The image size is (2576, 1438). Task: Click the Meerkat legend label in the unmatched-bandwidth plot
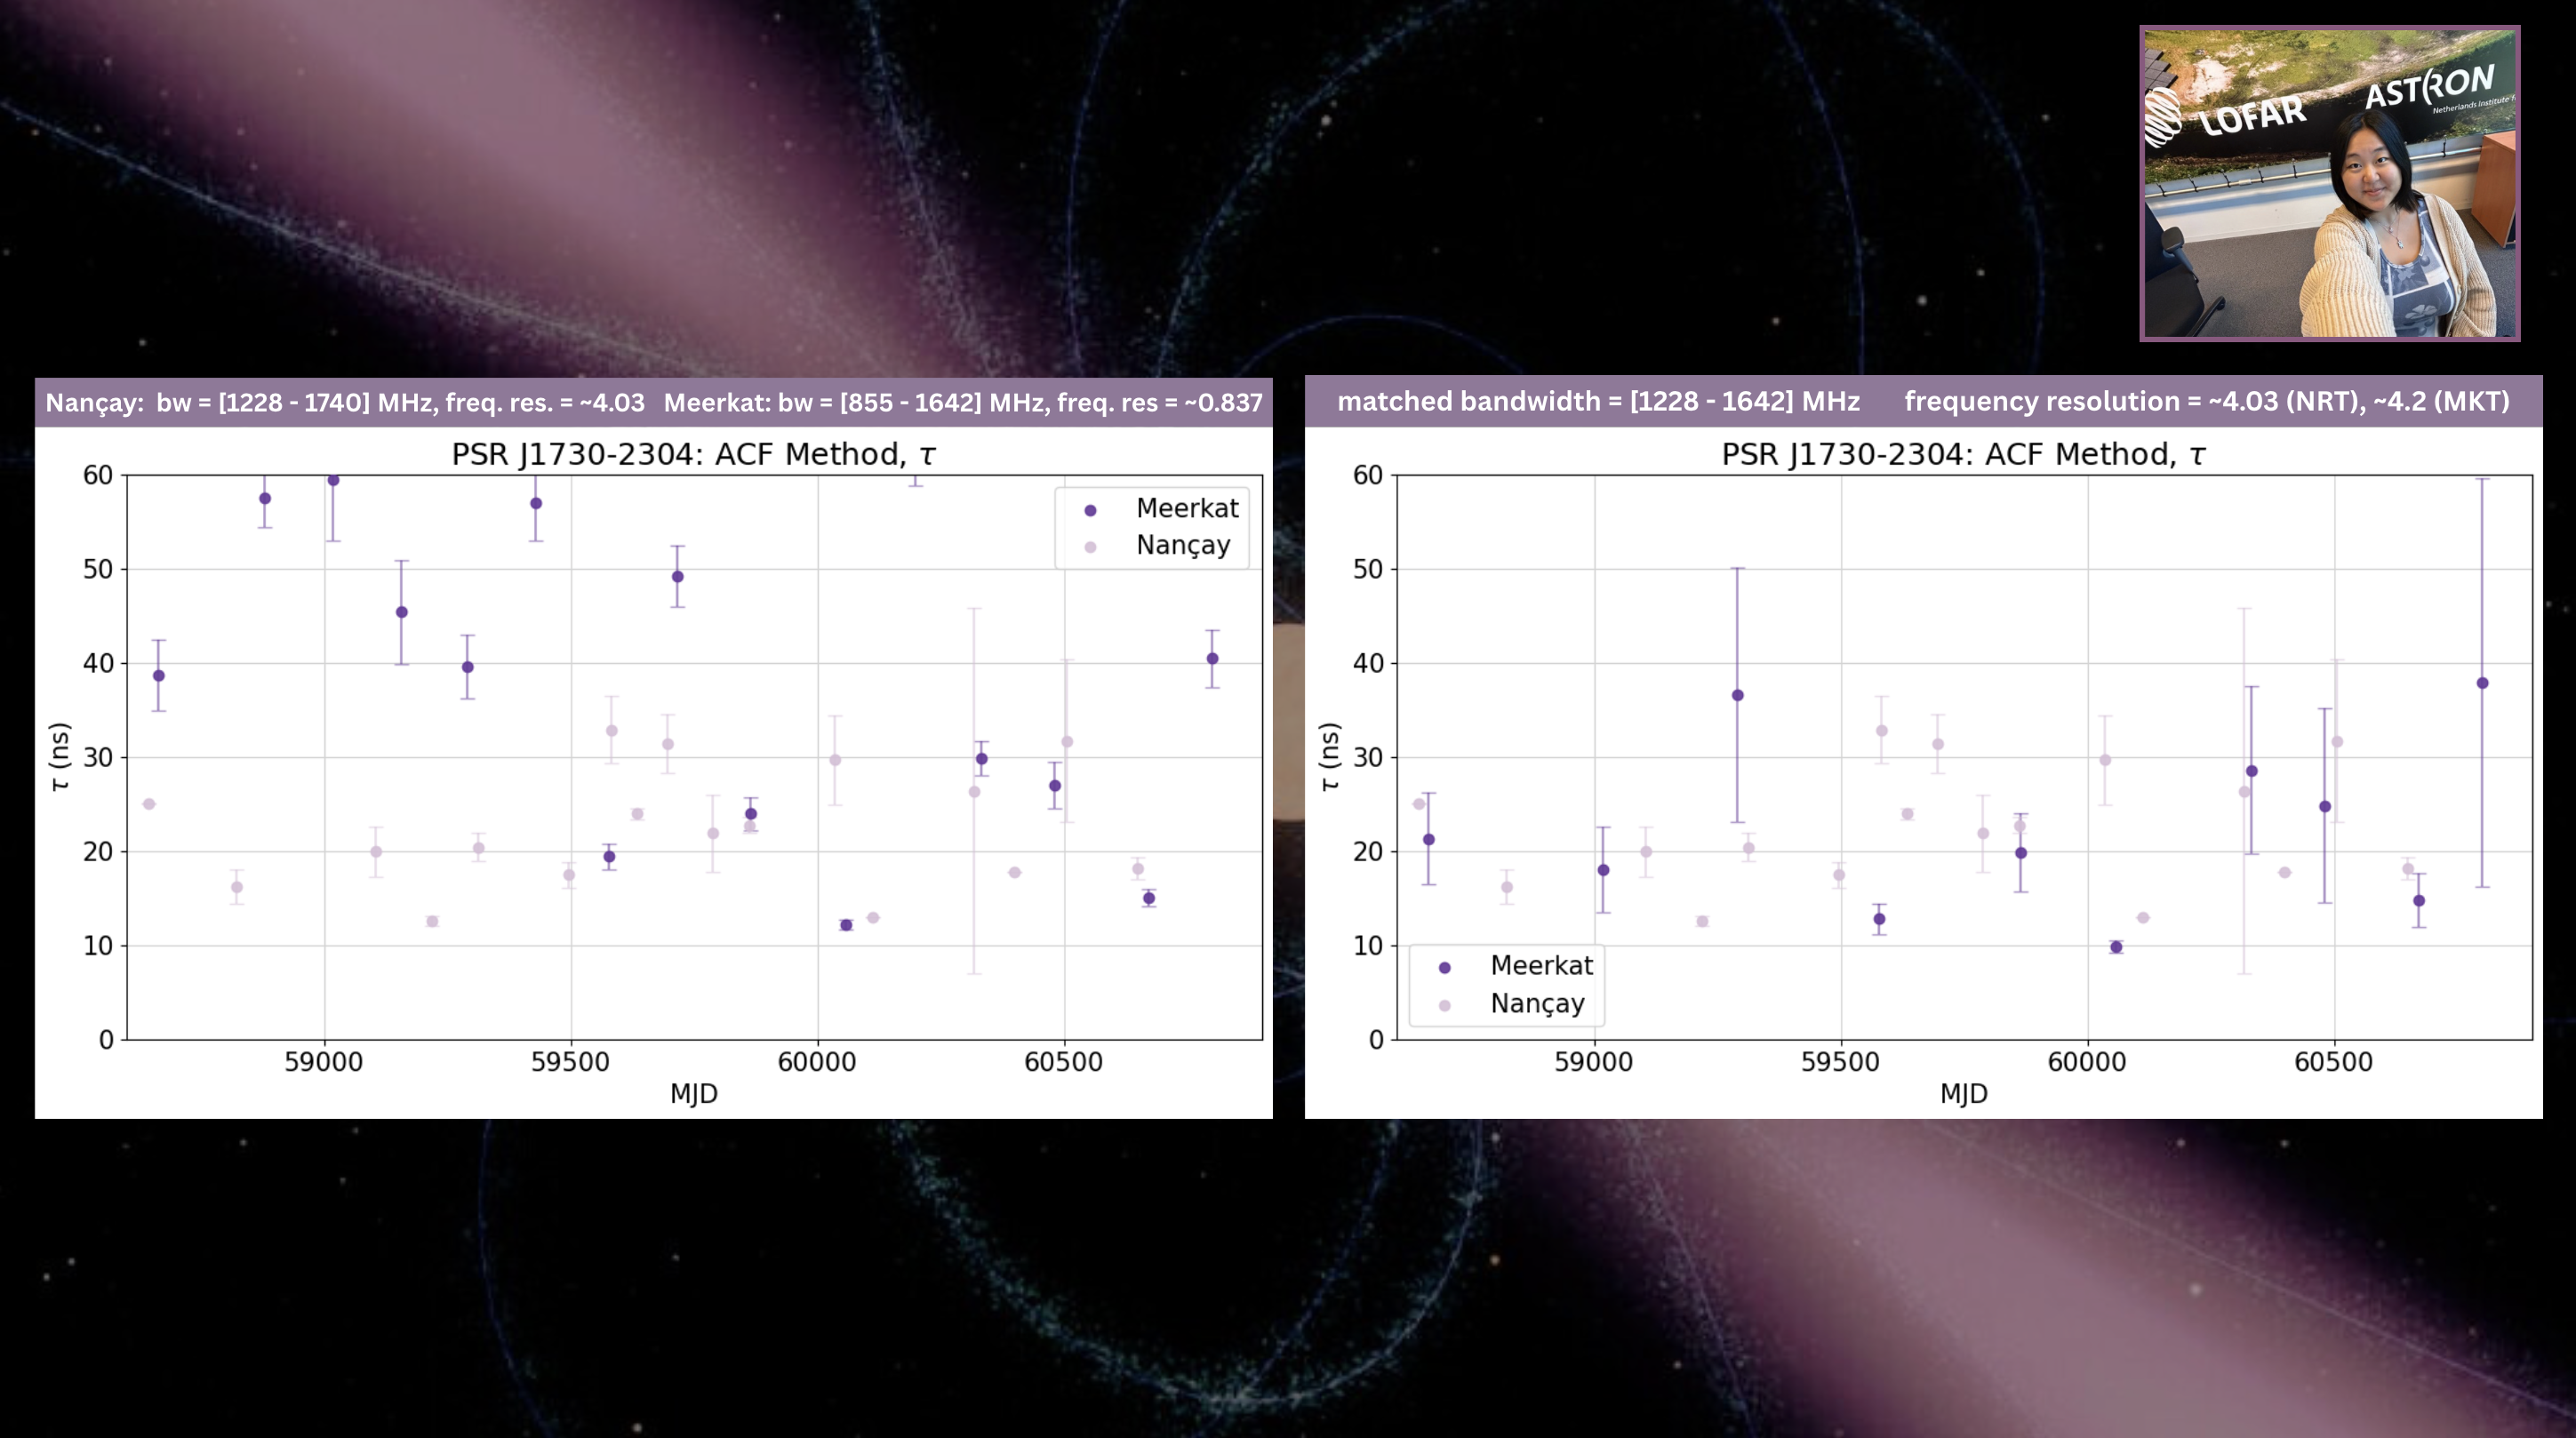tap(1187, 508)
